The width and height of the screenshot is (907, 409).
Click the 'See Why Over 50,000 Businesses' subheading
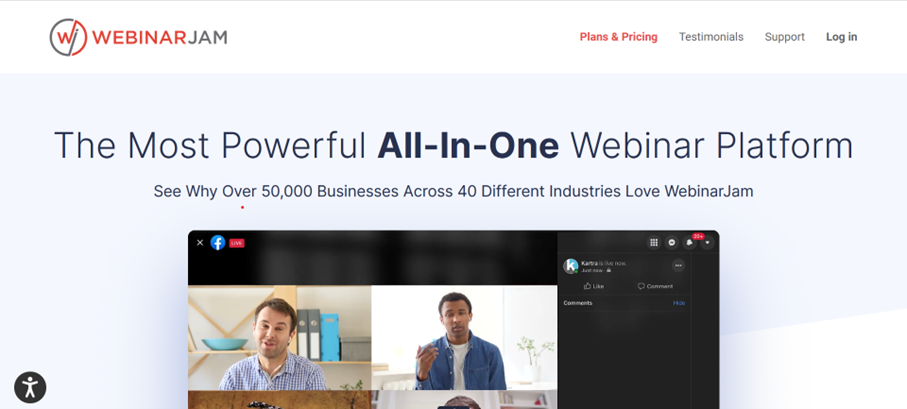[454, 191]
